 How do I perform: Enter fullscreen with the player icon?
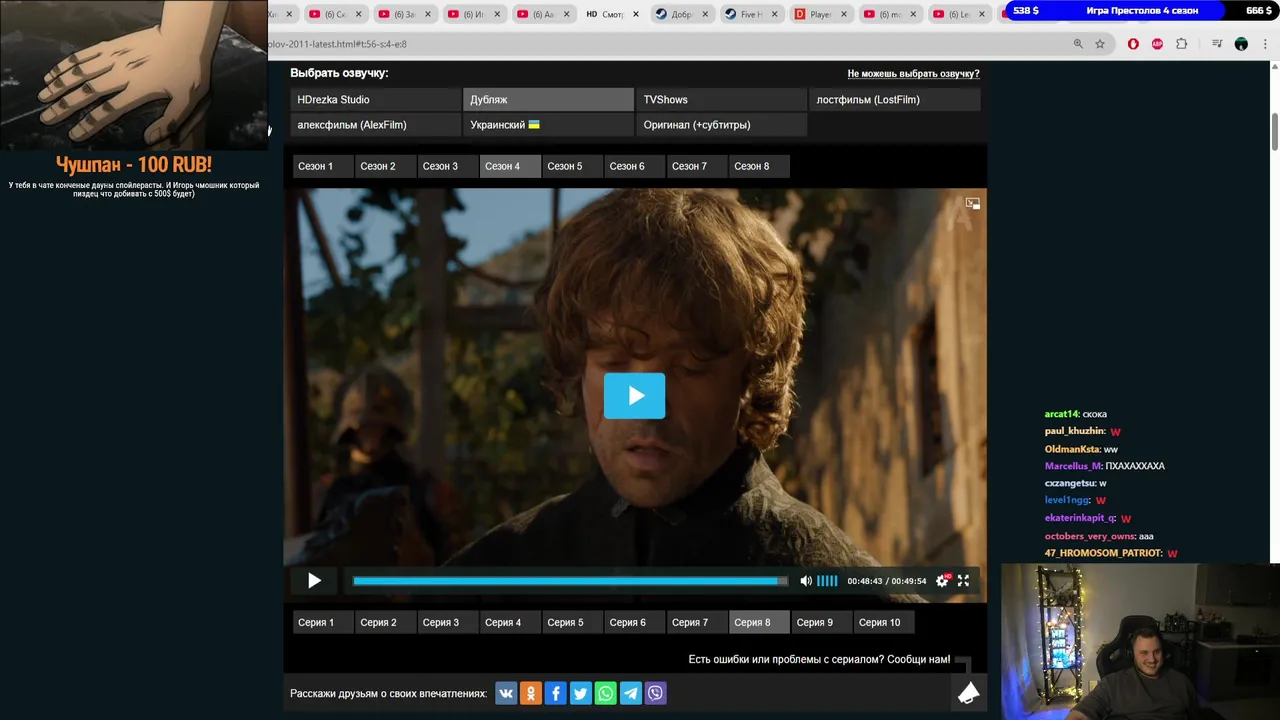click(x=963, y=581)
